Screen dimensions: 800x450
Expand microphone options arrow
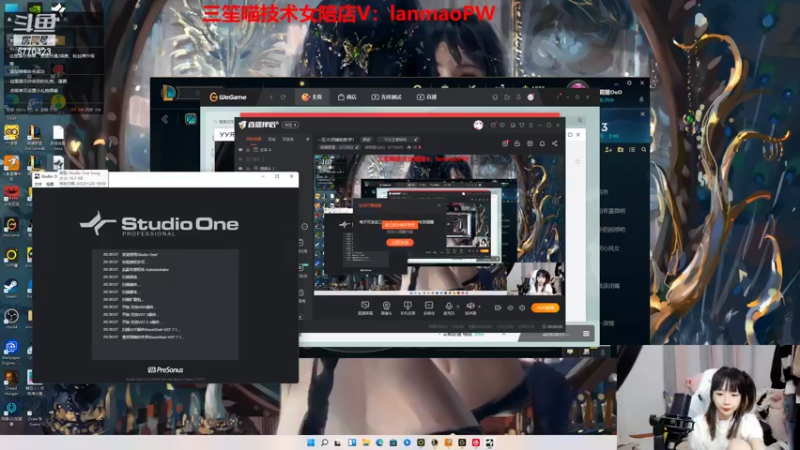(457, 306)
